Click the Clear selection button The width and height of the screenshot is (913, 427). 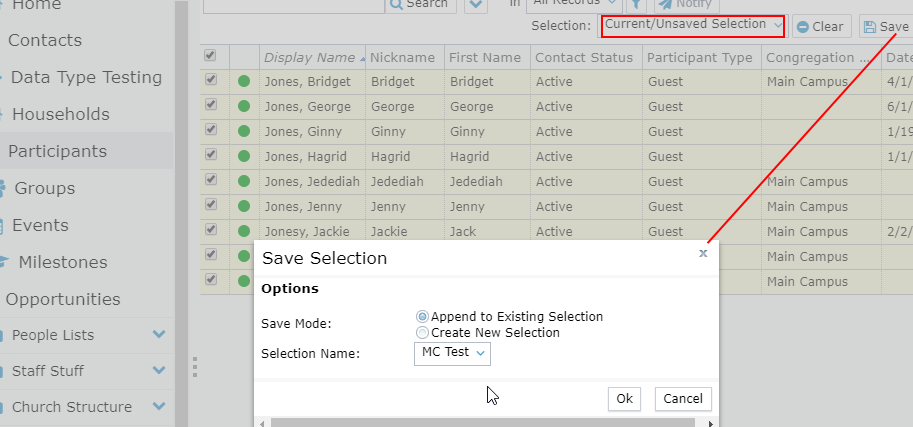(820, 27)
